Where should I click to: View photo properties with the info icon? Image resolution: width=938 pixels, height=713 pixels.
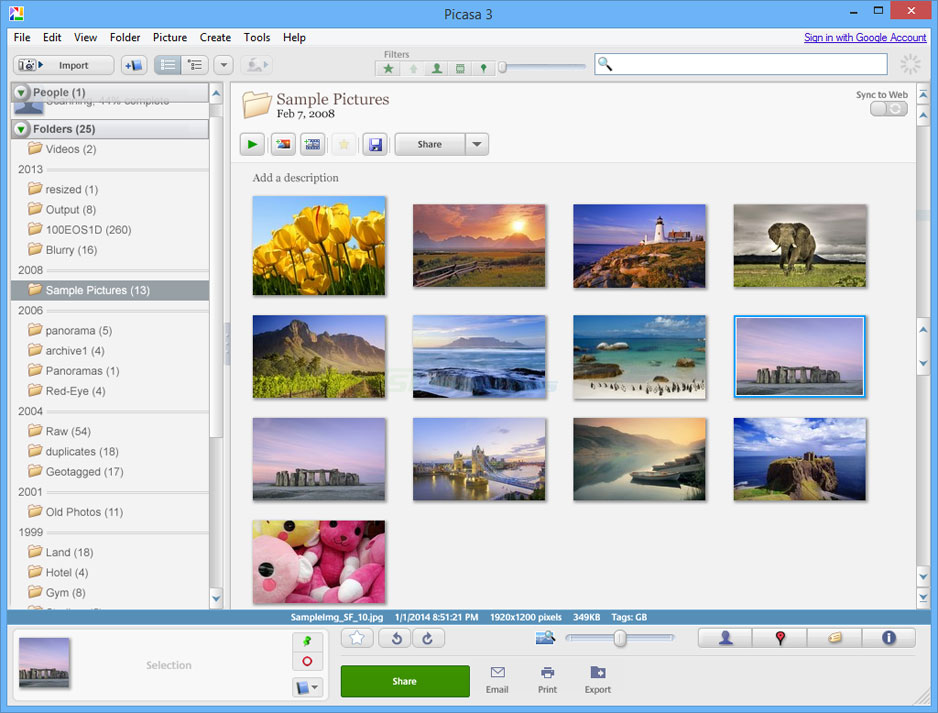click(x=888, y=637)
